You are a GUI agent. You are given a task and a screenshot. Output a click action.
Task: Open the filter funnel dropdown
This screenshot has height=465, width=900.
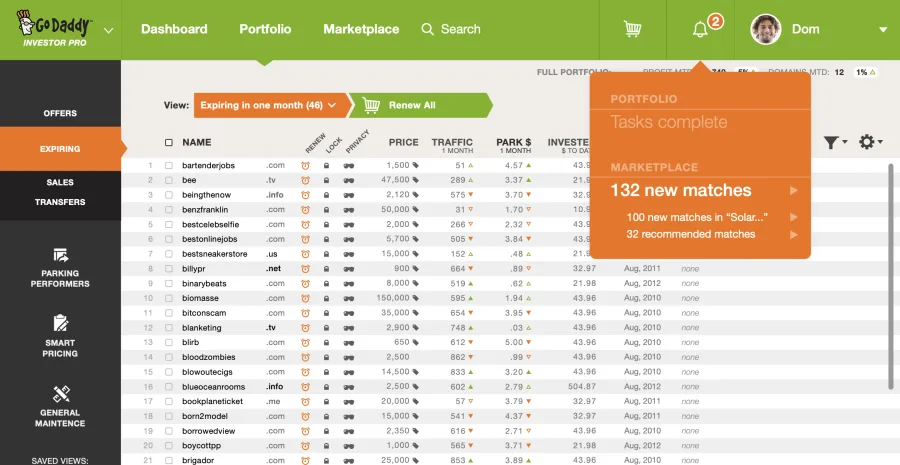tap(835, 142)
